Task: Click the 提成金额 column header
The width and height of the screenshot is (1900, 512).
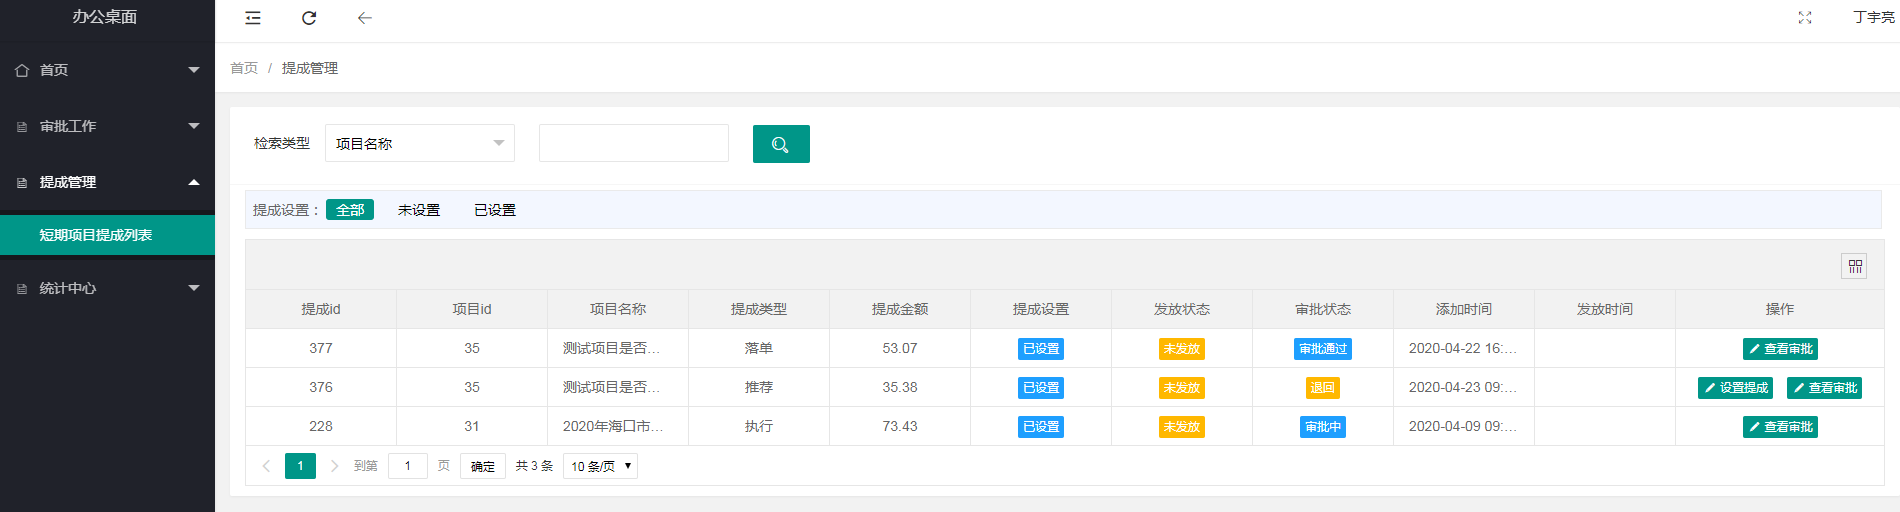Action: pyautogui.click(x=900, y=309)
